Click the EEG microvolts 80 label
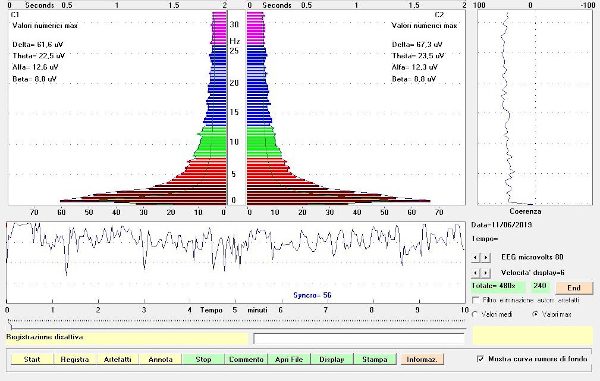 click(x=532, y=257)
